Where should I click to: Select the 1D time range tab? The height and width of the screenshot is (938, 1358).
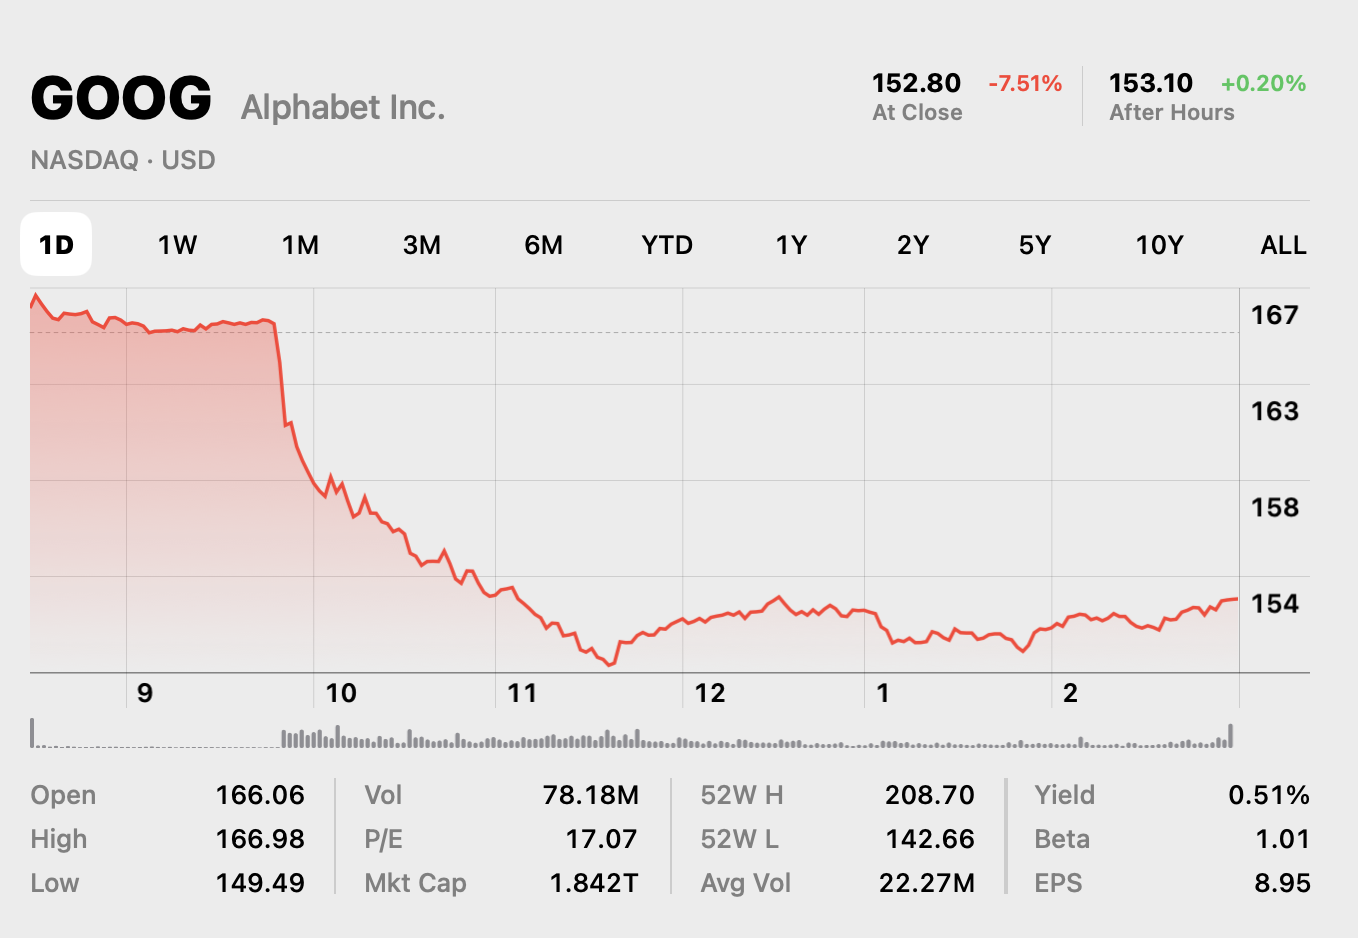tap(56, 244)
